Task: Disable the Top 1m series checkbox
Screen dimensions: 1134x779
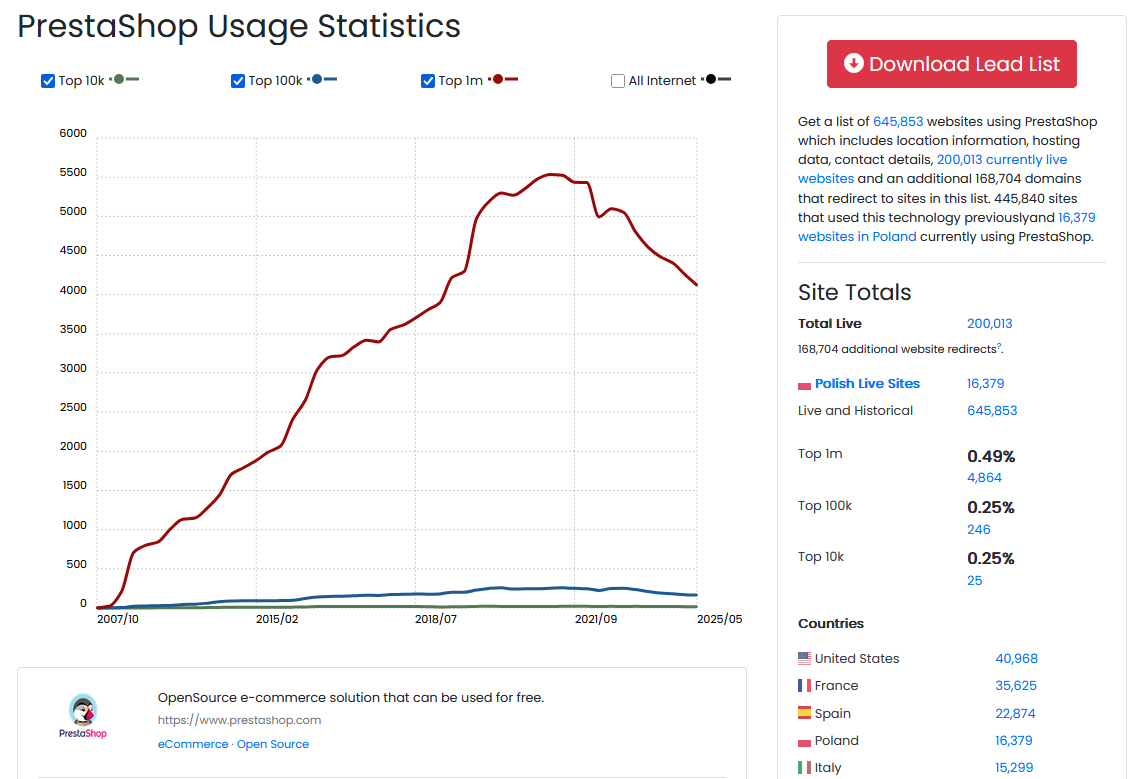Action: 428,81
